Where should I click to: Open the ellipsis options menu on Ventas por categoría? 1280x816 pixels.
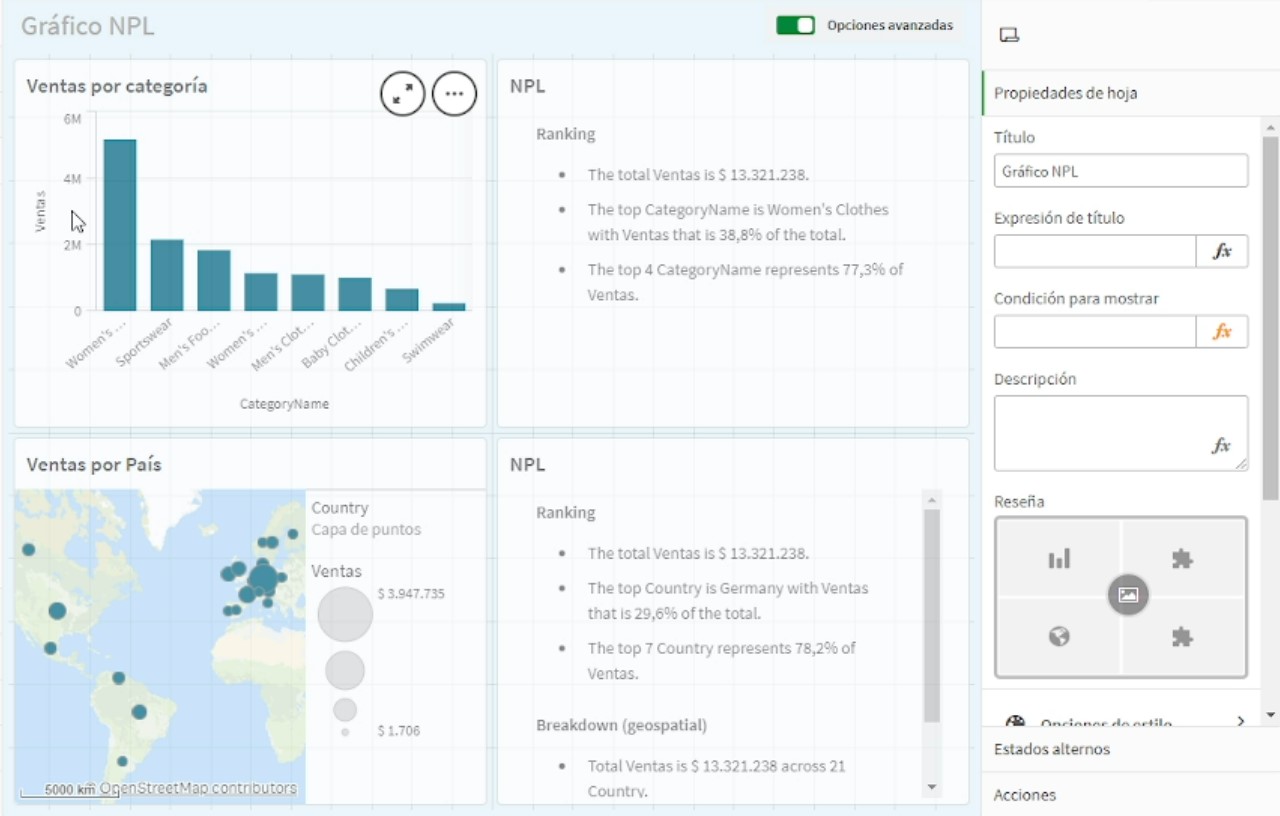[x=455, y=93]
